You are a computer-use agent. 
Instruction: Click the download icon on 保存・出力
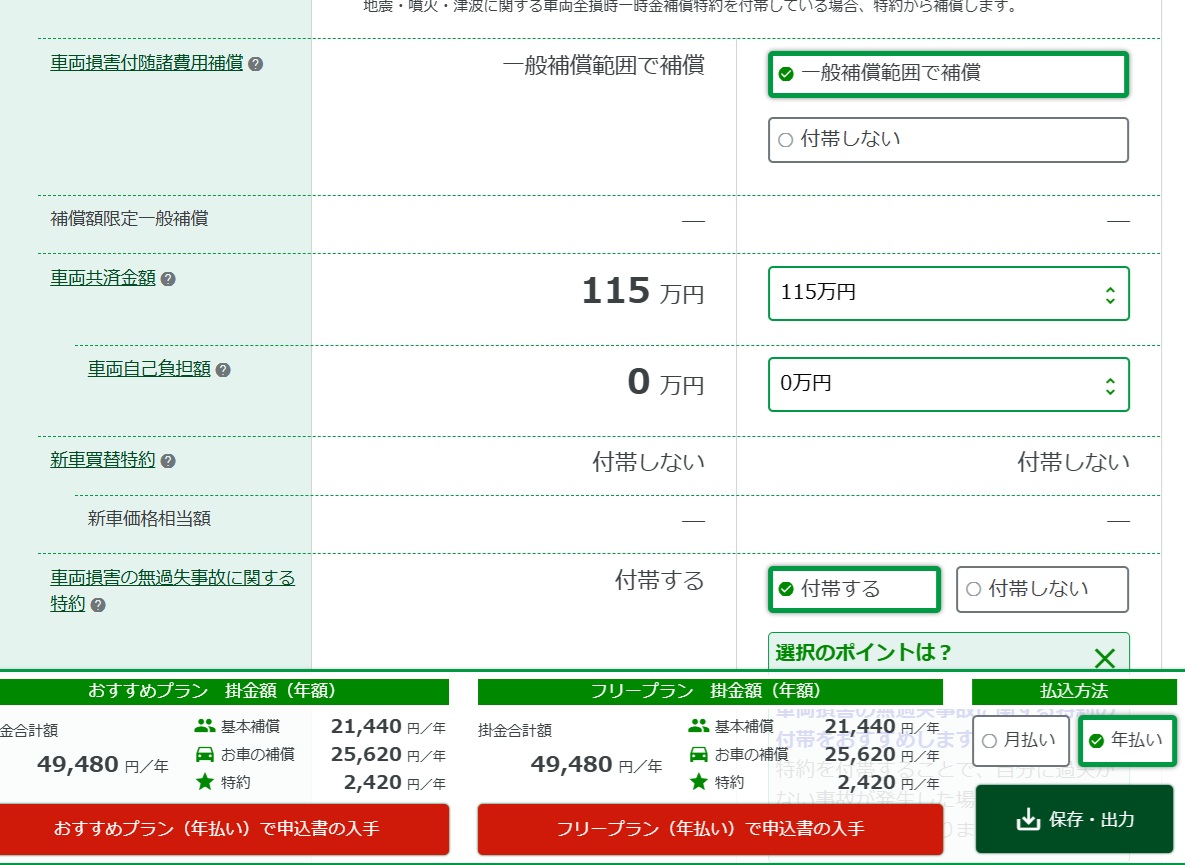click(x=1028, y=820)
